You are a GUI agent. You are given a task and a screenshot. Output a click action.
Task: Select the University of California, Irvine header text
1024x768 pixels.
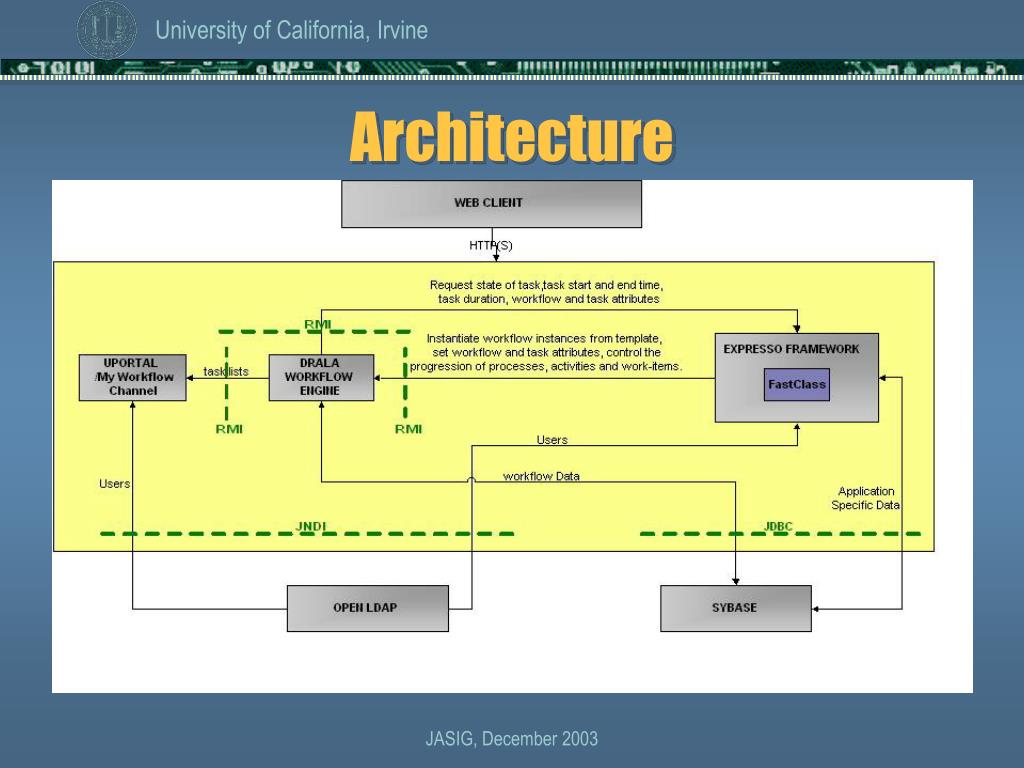[291, 30]
